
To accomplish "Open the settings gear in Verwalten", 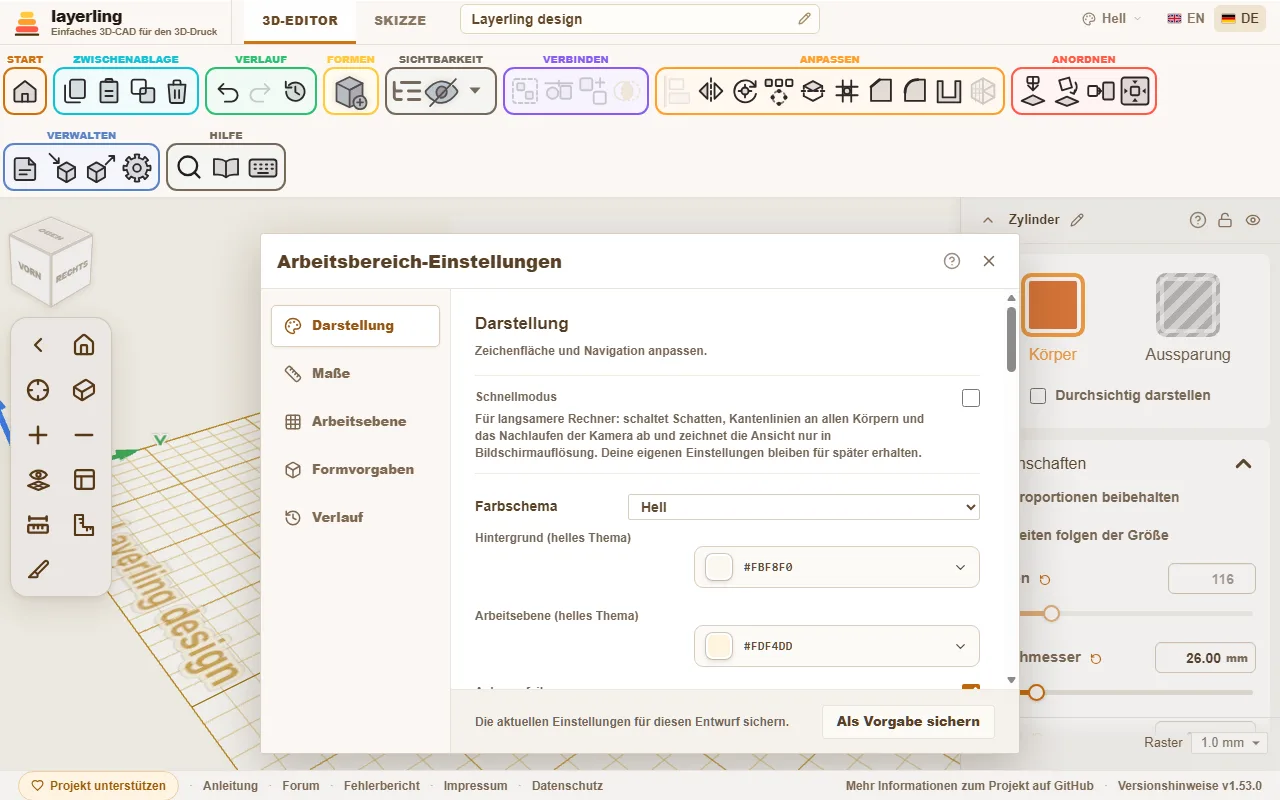I will click(137, 168).
